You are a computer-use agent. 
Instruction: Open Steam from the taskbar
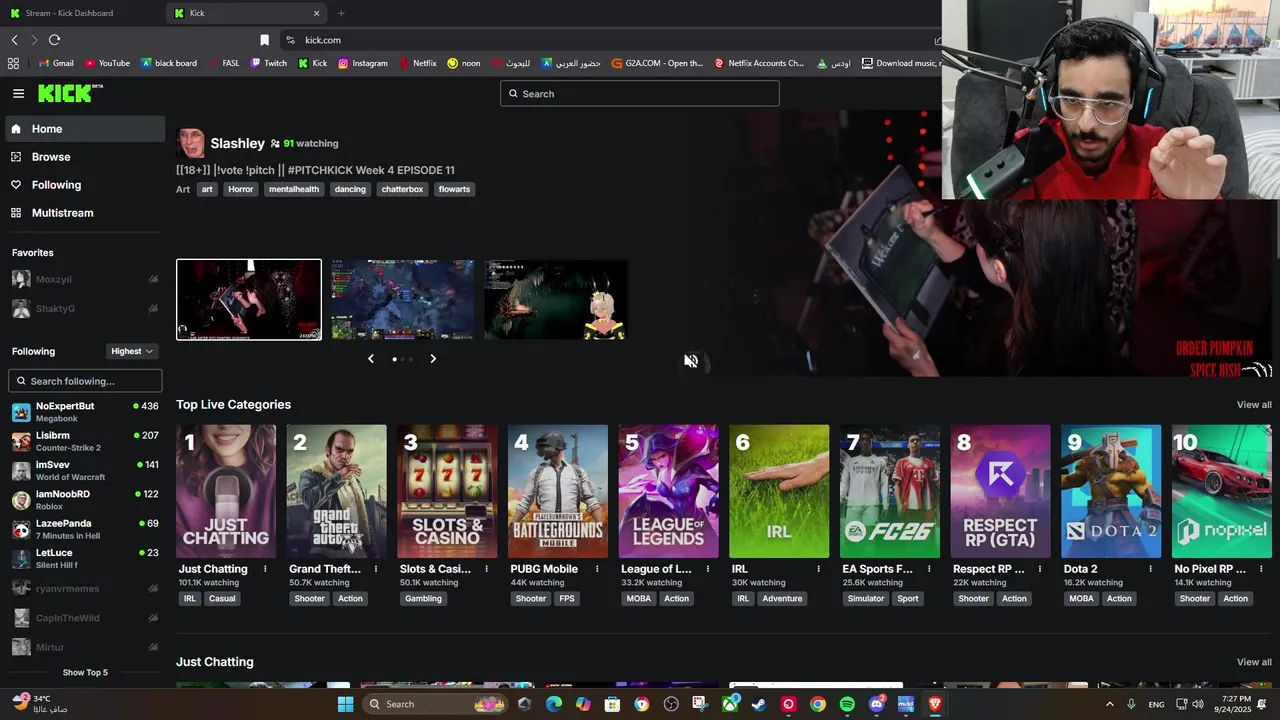point(759,704)
